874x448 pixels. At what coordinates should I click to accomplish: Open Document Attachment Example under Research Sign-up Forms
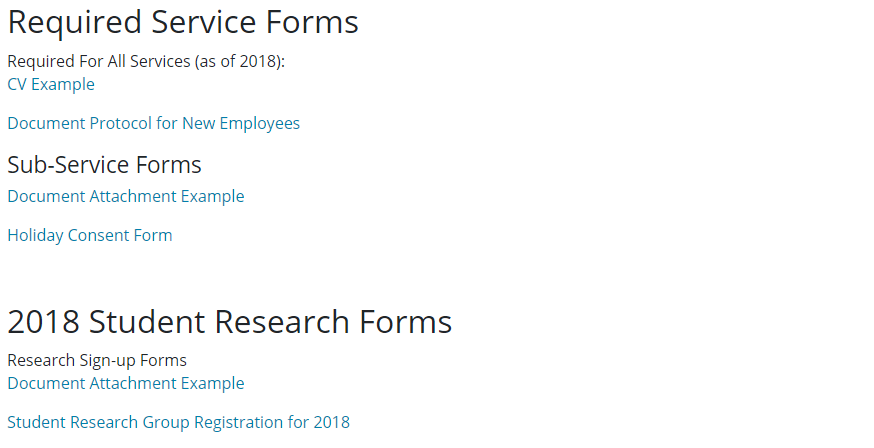point(125,384)
